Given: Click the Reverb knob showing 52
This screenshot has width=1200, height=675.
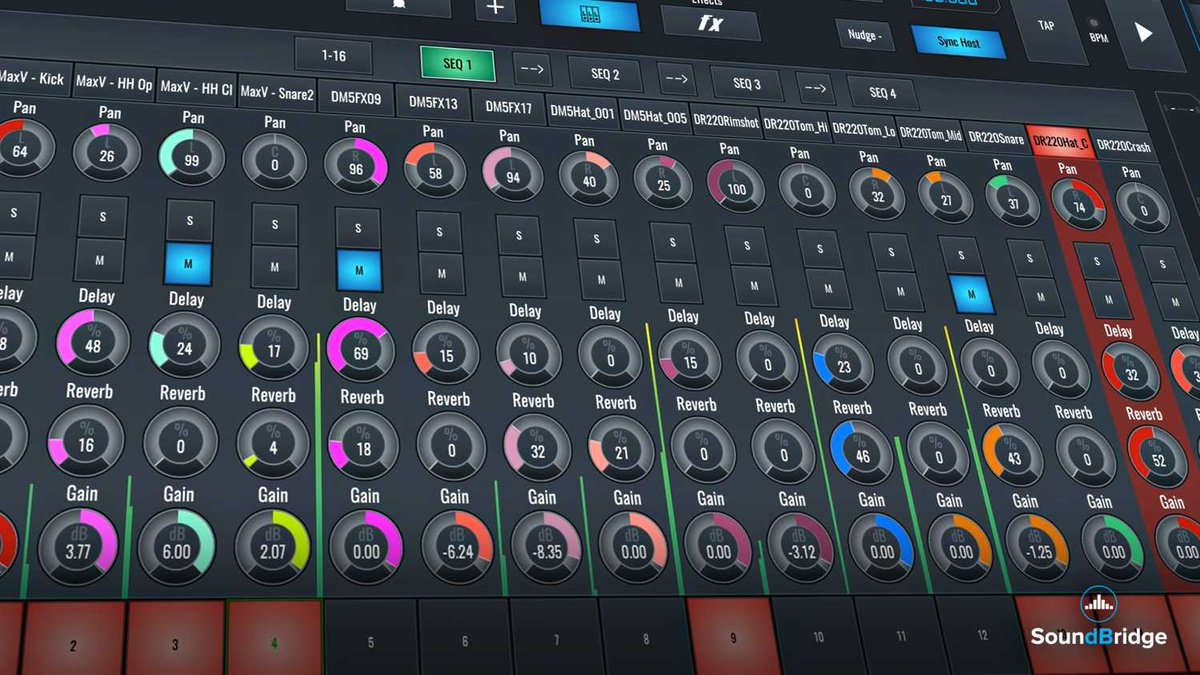Looking at the screenshot, I should (1157, 457).
